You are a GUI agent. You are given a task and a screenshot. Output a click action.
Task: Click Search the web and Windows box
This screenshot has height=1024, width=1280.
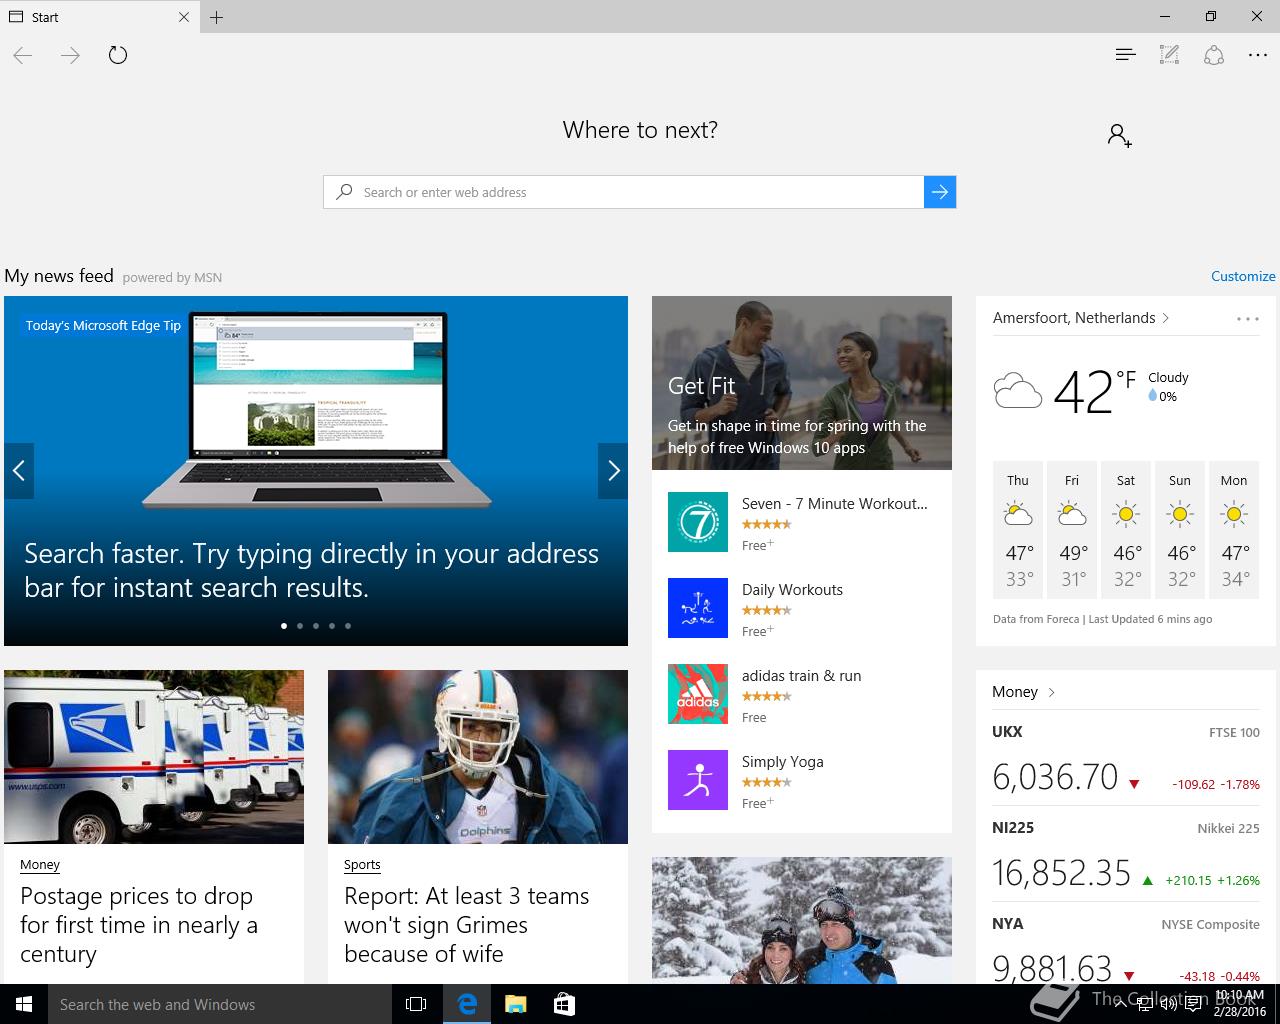click(220, 1004)
